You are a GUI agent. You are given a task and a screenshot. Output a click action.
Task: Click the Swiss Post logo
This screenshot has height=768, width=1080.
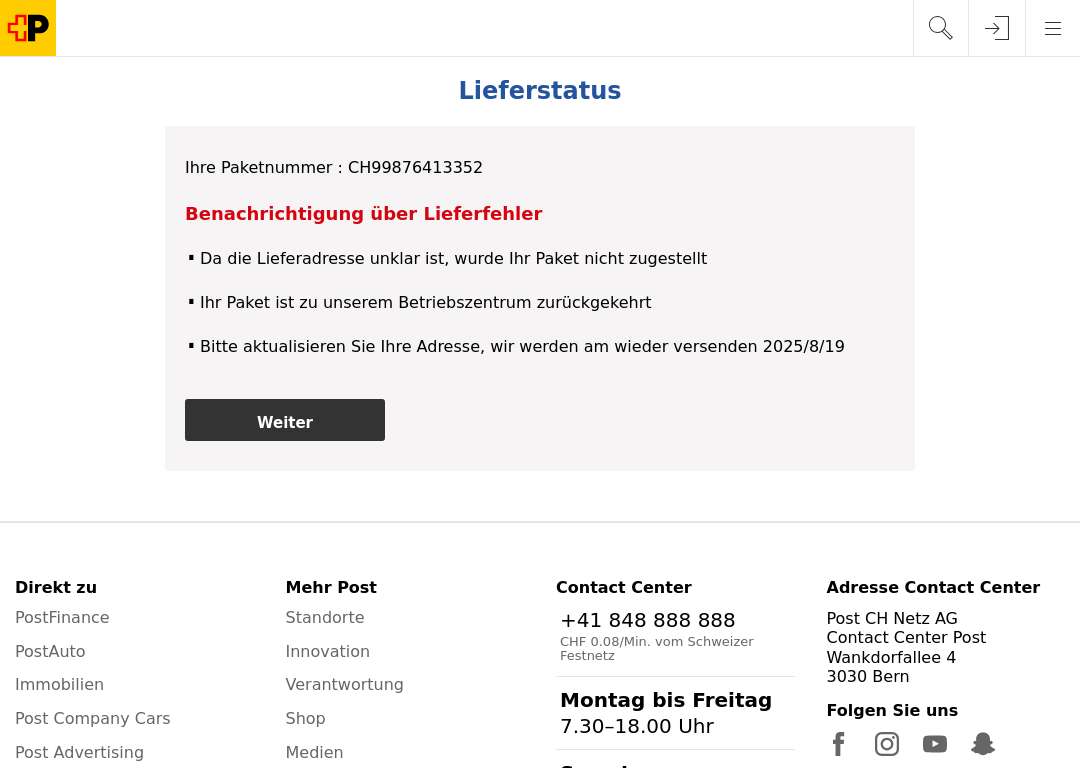[x=28, y=28]
